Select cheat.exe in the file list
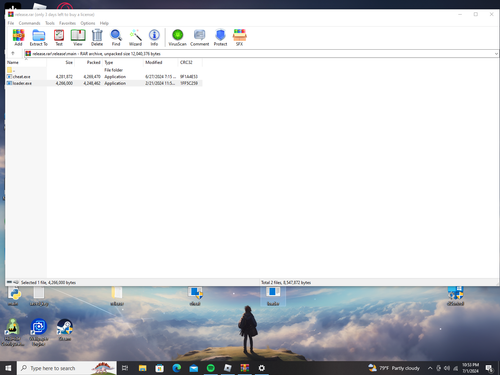 point(104,77)
